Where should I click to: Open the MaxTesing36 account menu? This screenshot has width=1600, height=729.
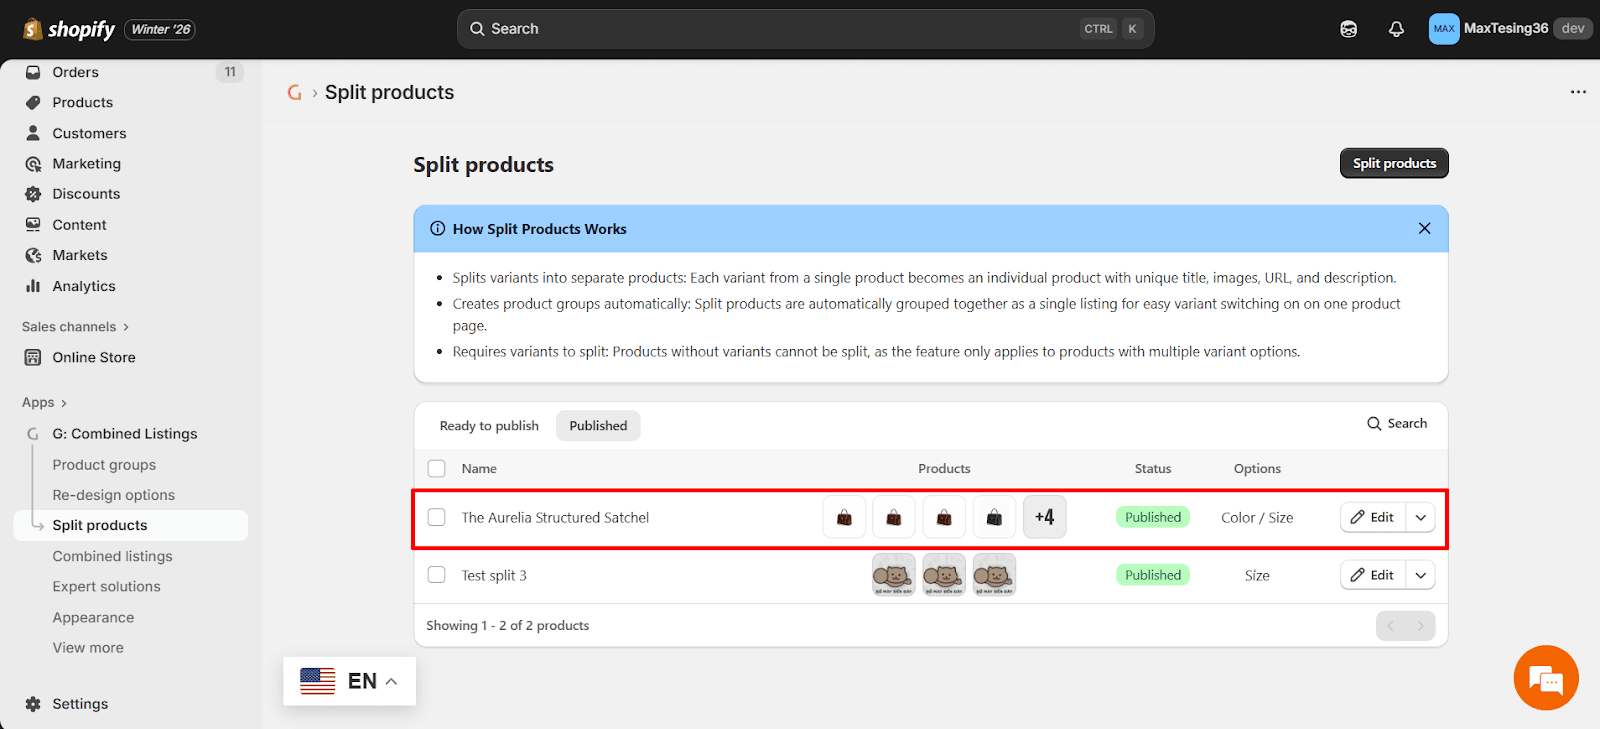pos(1509,29)
